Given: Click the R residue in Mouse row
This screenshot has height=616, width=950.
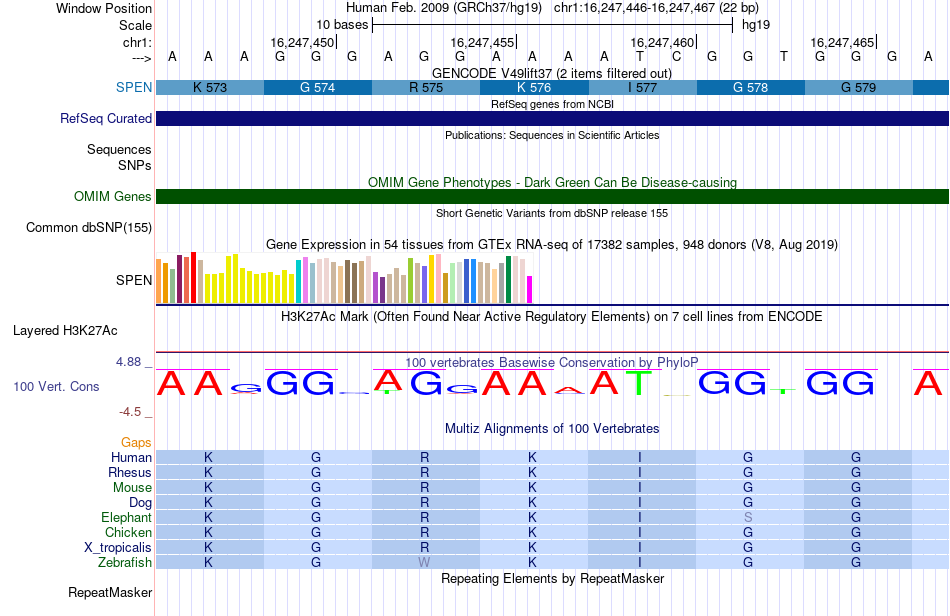Looking at the screenshot, I should click(425, 488).
